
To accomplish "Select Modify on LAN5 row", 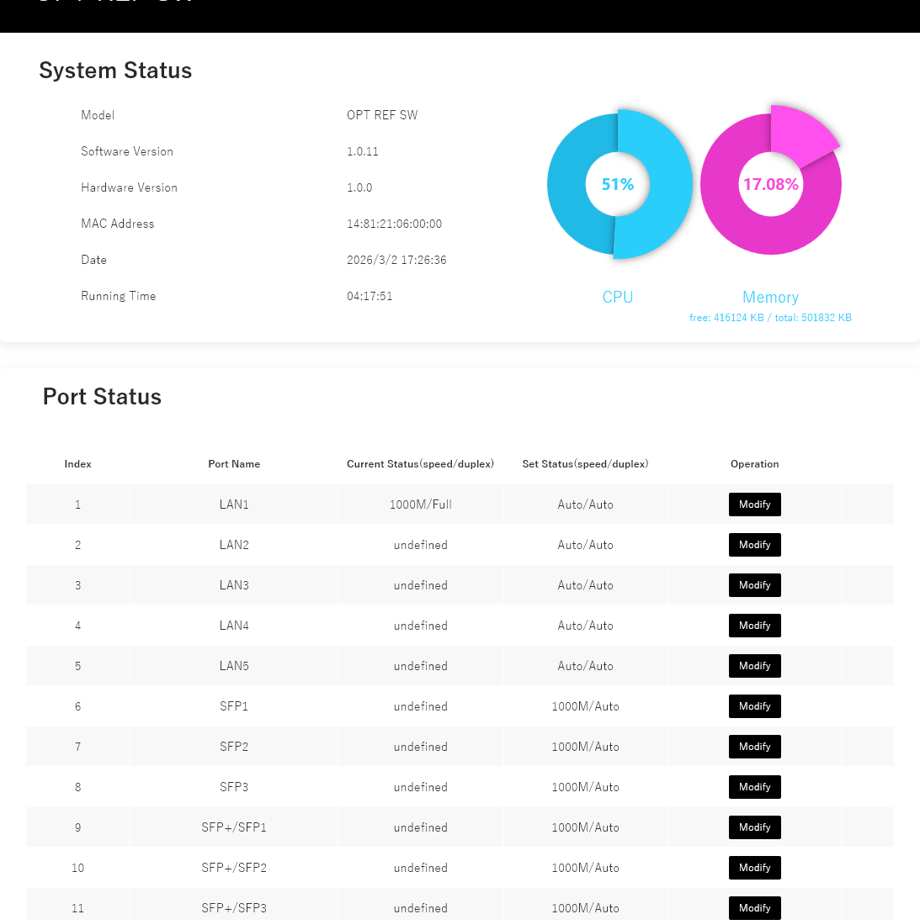I will click(755, 666).
